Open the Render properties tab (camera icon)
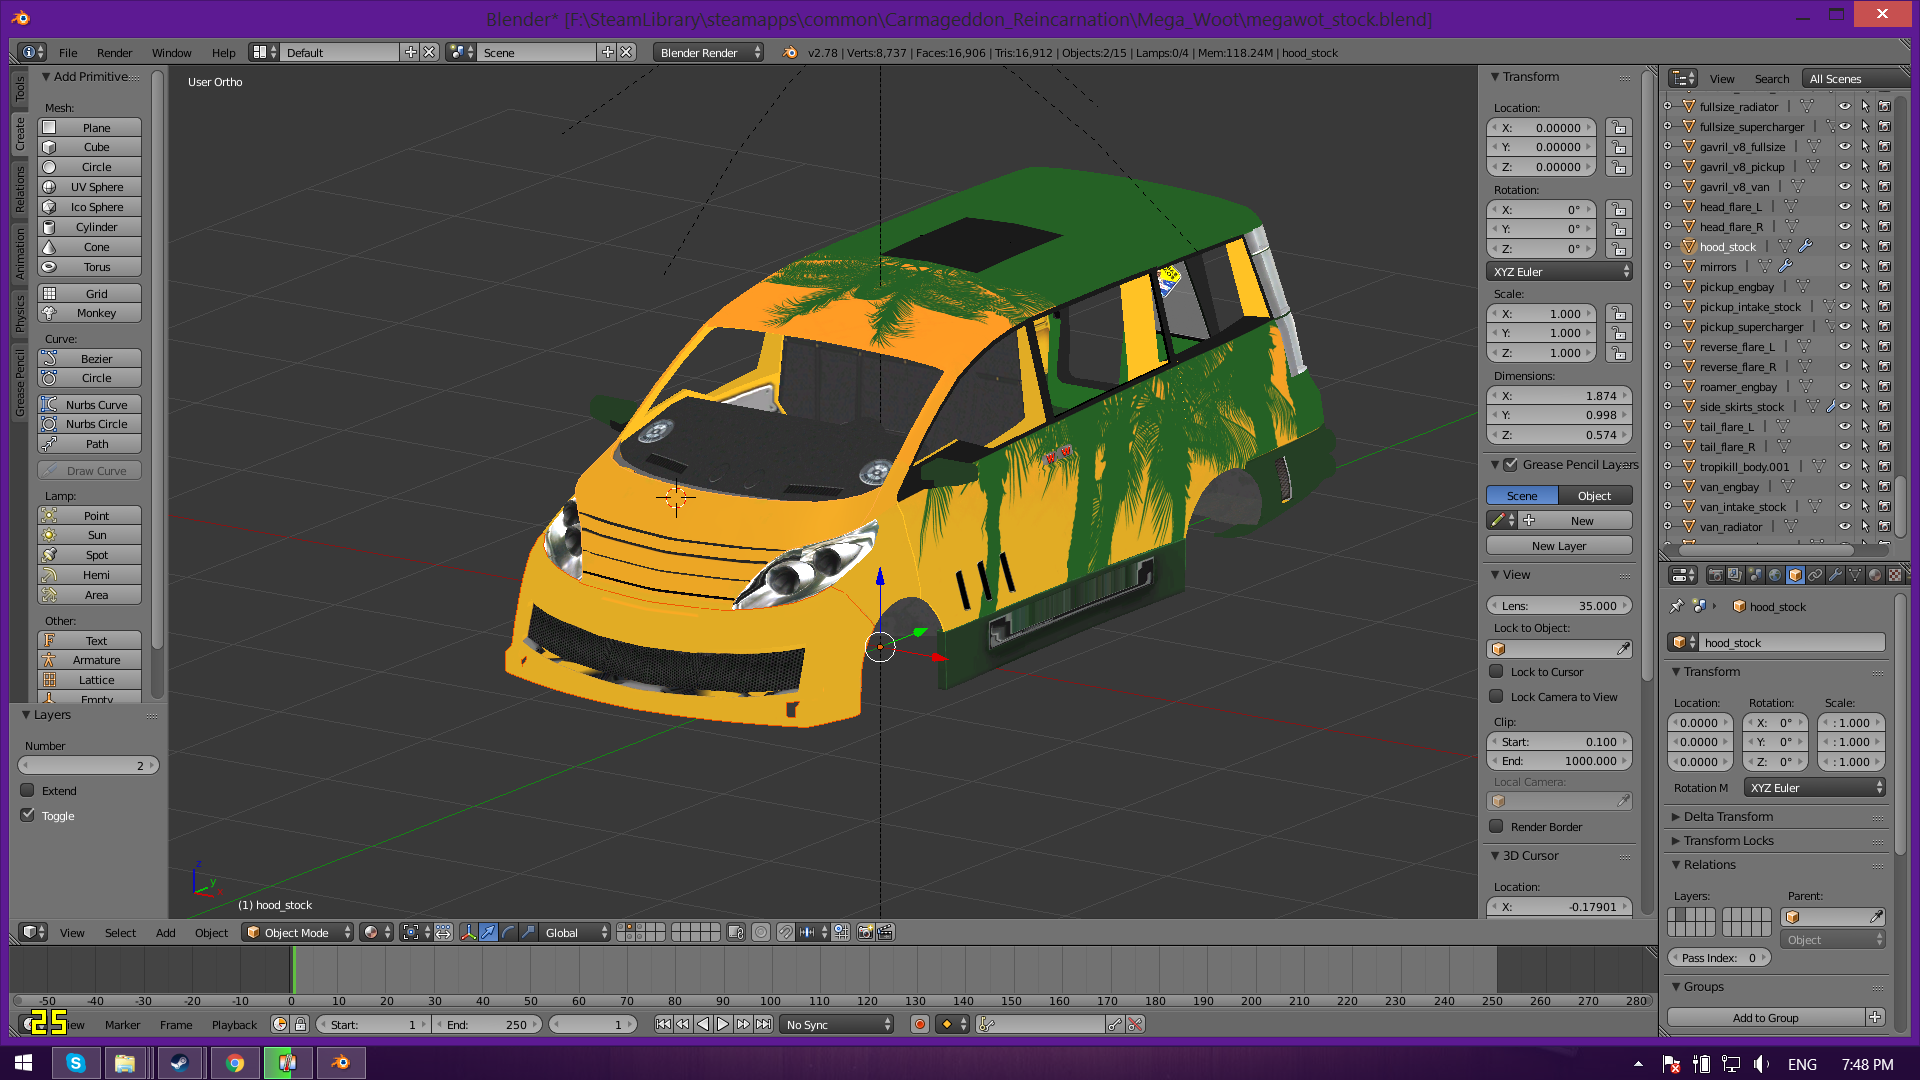 point(1715,575)
